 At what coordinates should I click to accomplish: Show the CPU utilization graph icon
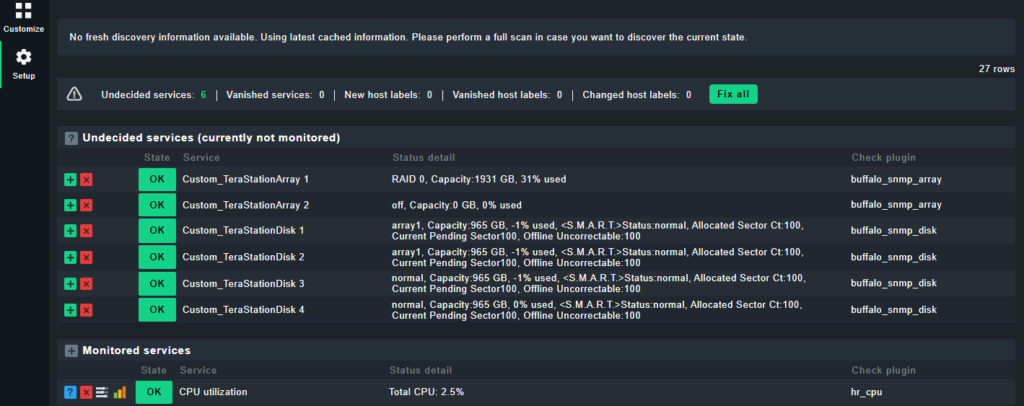pos(120,392)
